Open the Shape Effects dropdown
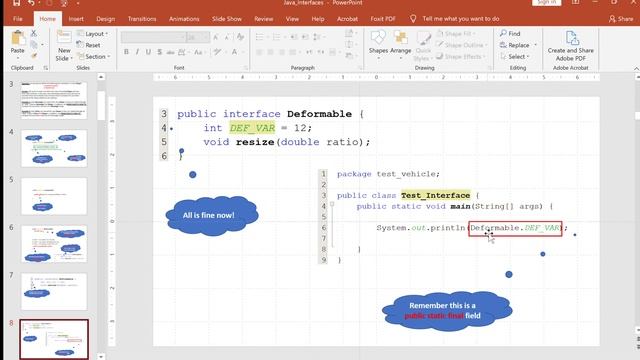 [460, 56]
